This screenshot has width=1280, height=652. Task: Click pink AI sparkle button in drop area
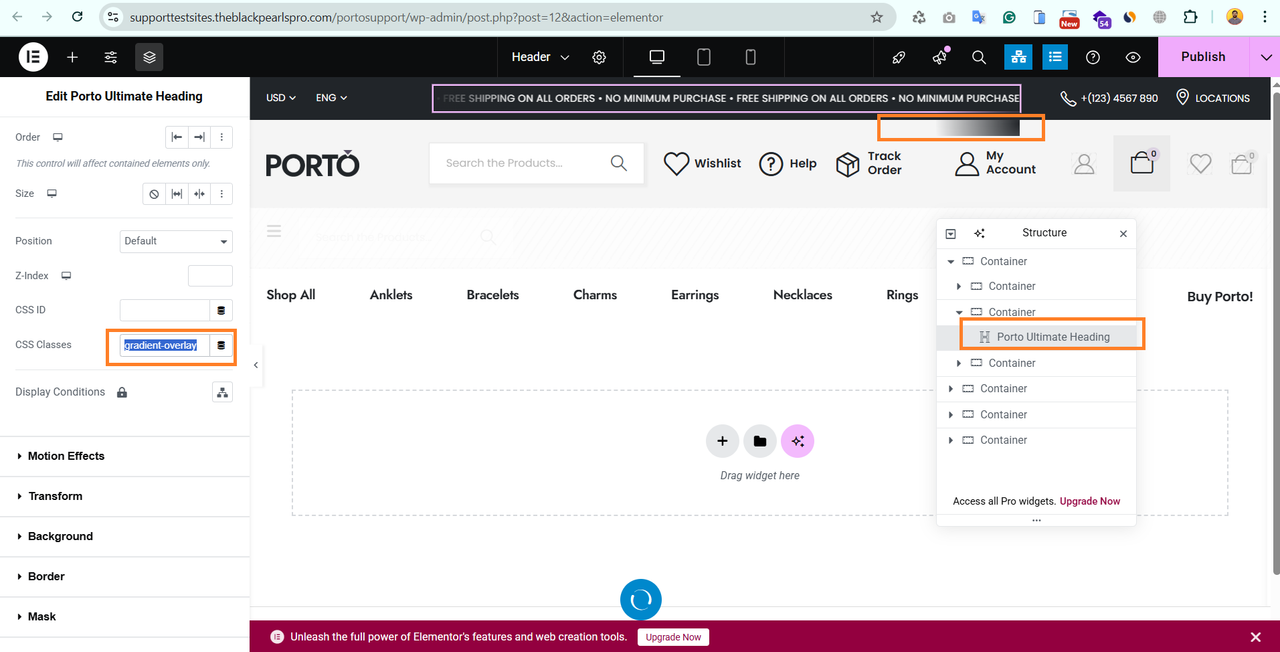coord(797,441)
